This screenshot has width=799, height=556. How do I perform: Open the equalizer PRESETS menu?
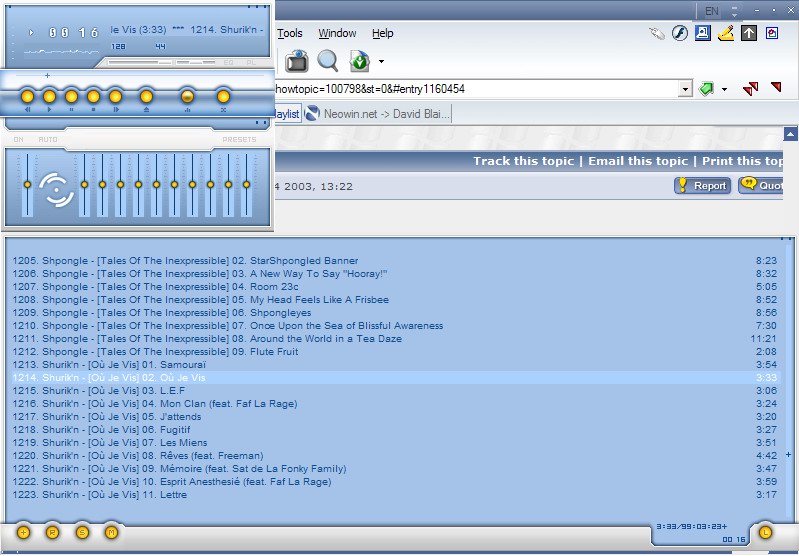click(x=239, y=140)
